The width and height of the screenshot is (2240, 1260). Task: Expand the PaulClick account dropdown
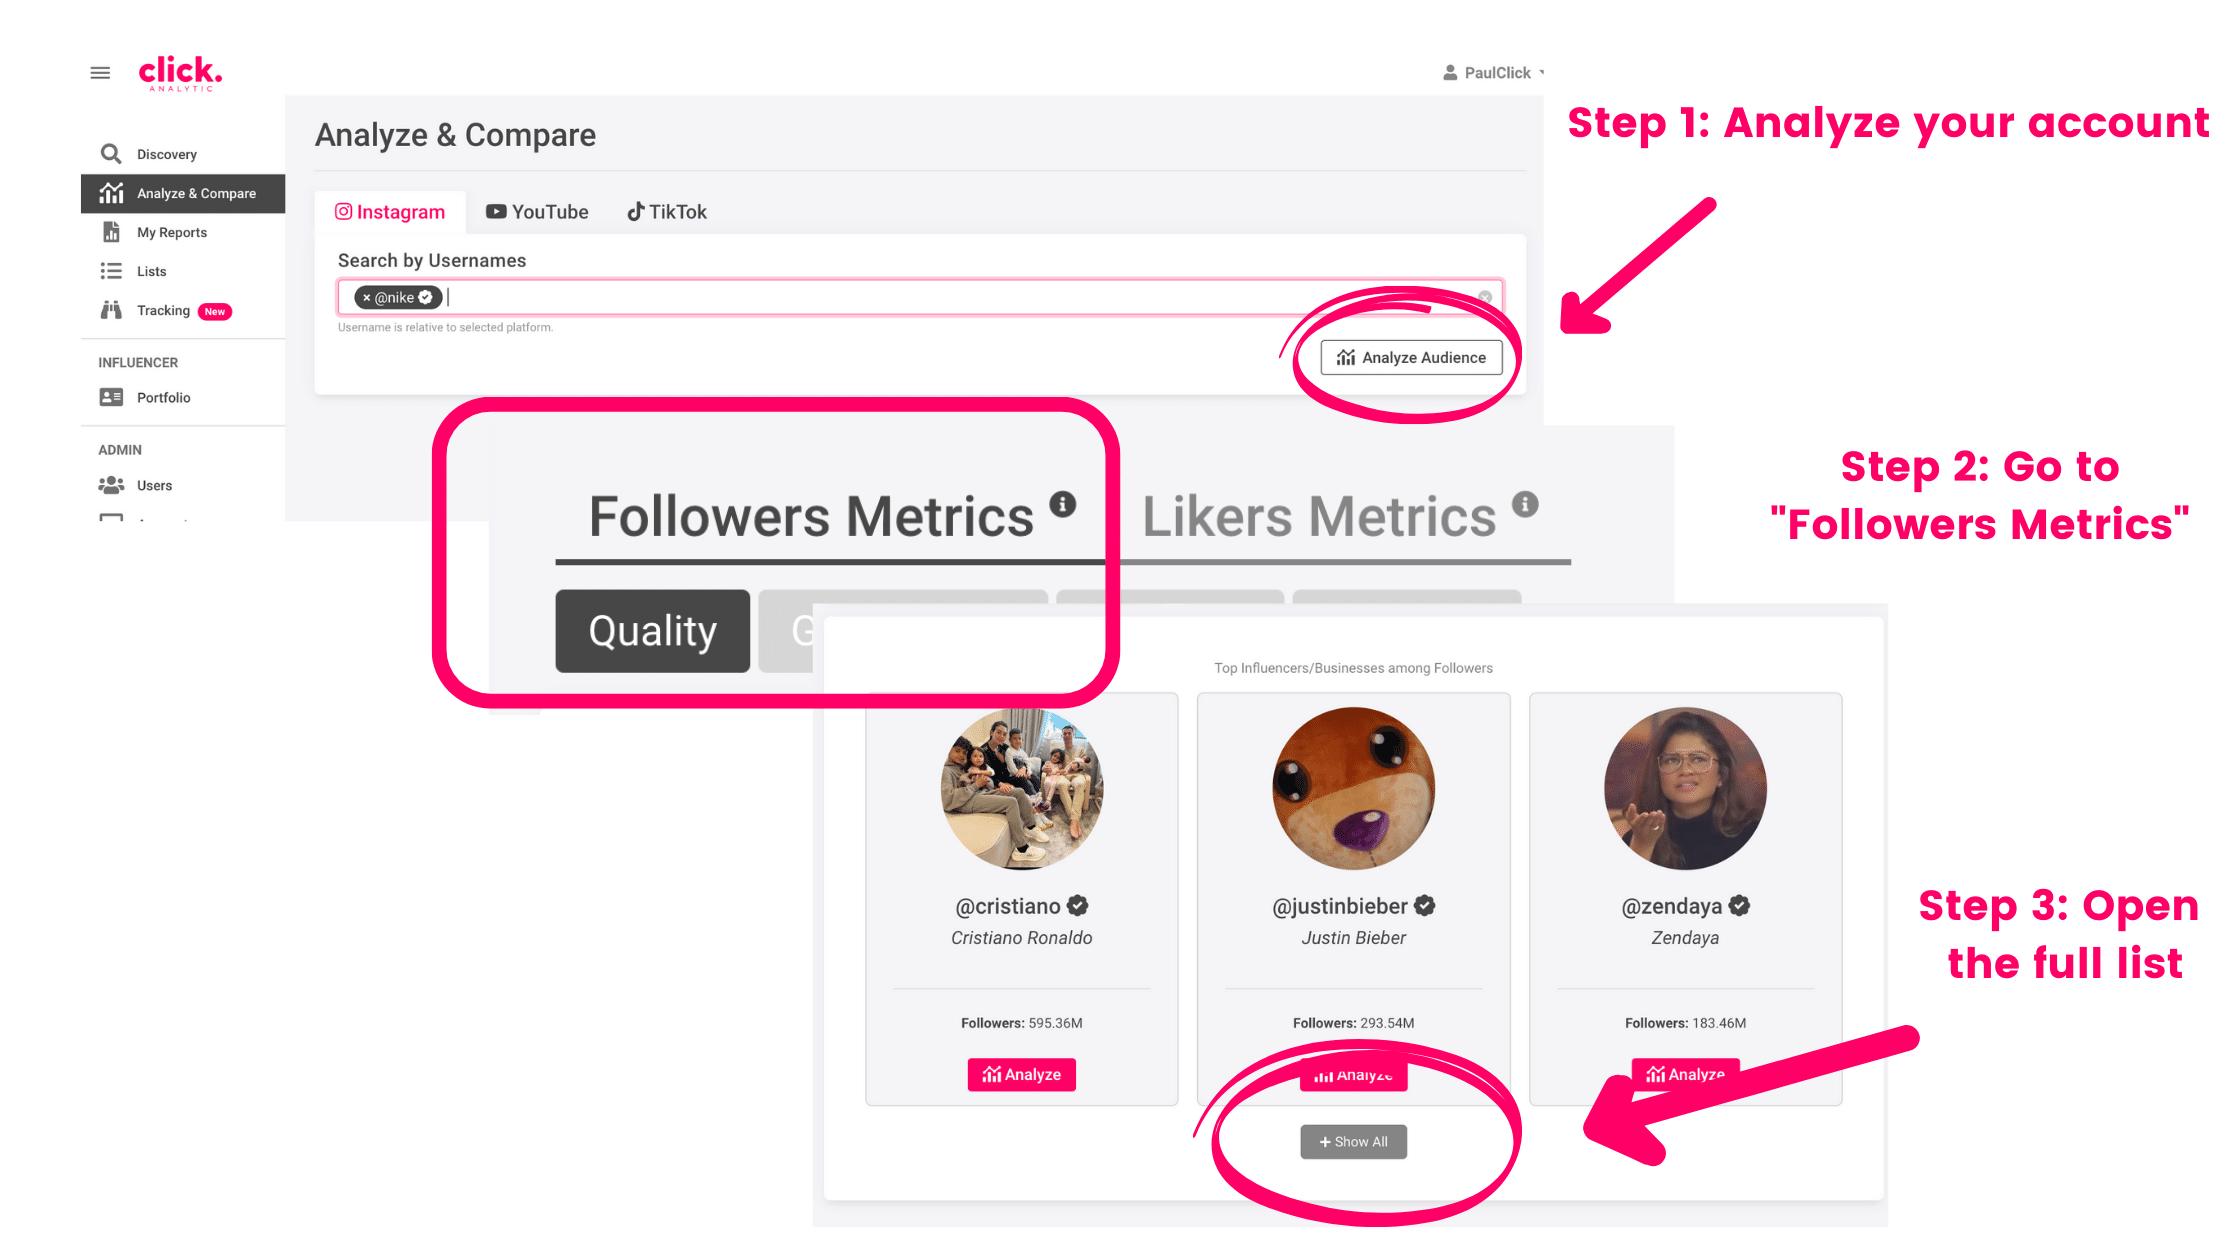pyautogui.click(x=1500, y=72)
